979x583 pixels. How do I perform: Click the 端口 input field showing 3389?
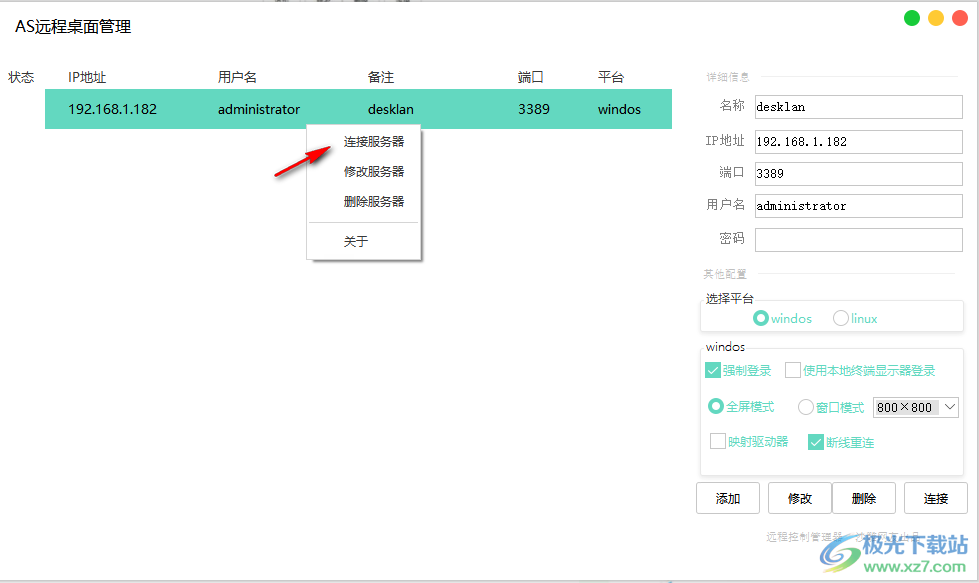[858, 174]
